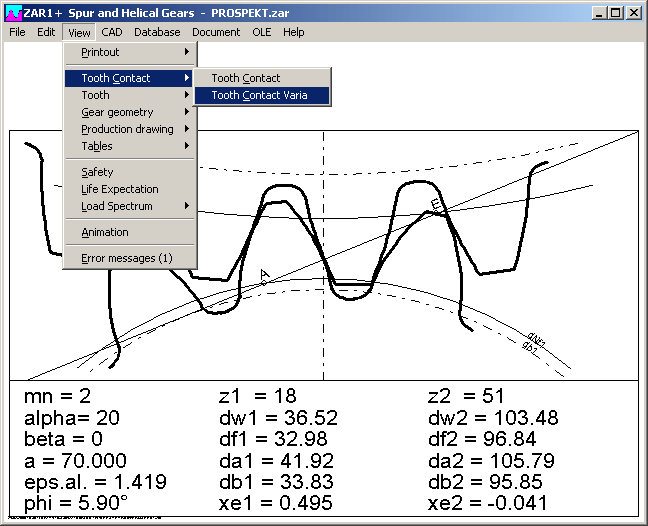This screenshot has height=526, width=648.
Task: Select Safety from View menu
Action: (97, 172)
